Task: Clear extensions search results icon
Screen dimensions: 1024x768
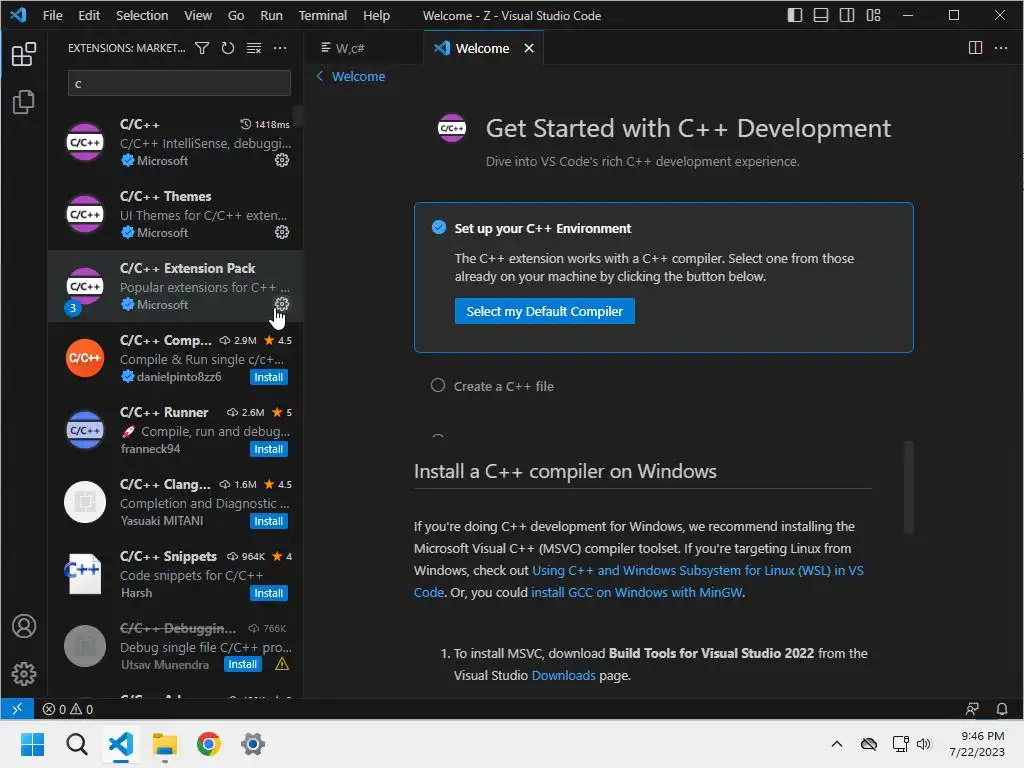Action: 254,48
